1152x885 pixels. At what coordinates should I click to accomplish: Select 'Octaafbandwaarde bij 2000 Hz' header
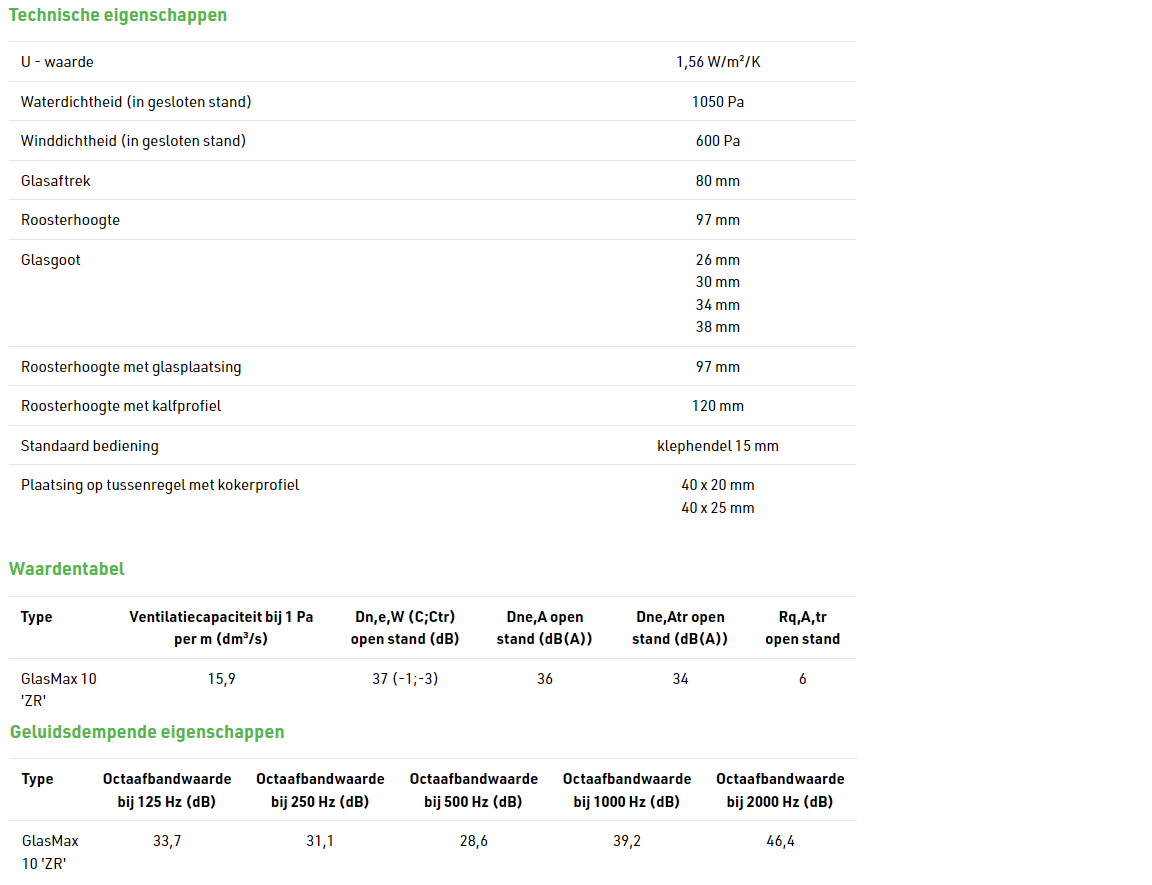click(780, 790)
